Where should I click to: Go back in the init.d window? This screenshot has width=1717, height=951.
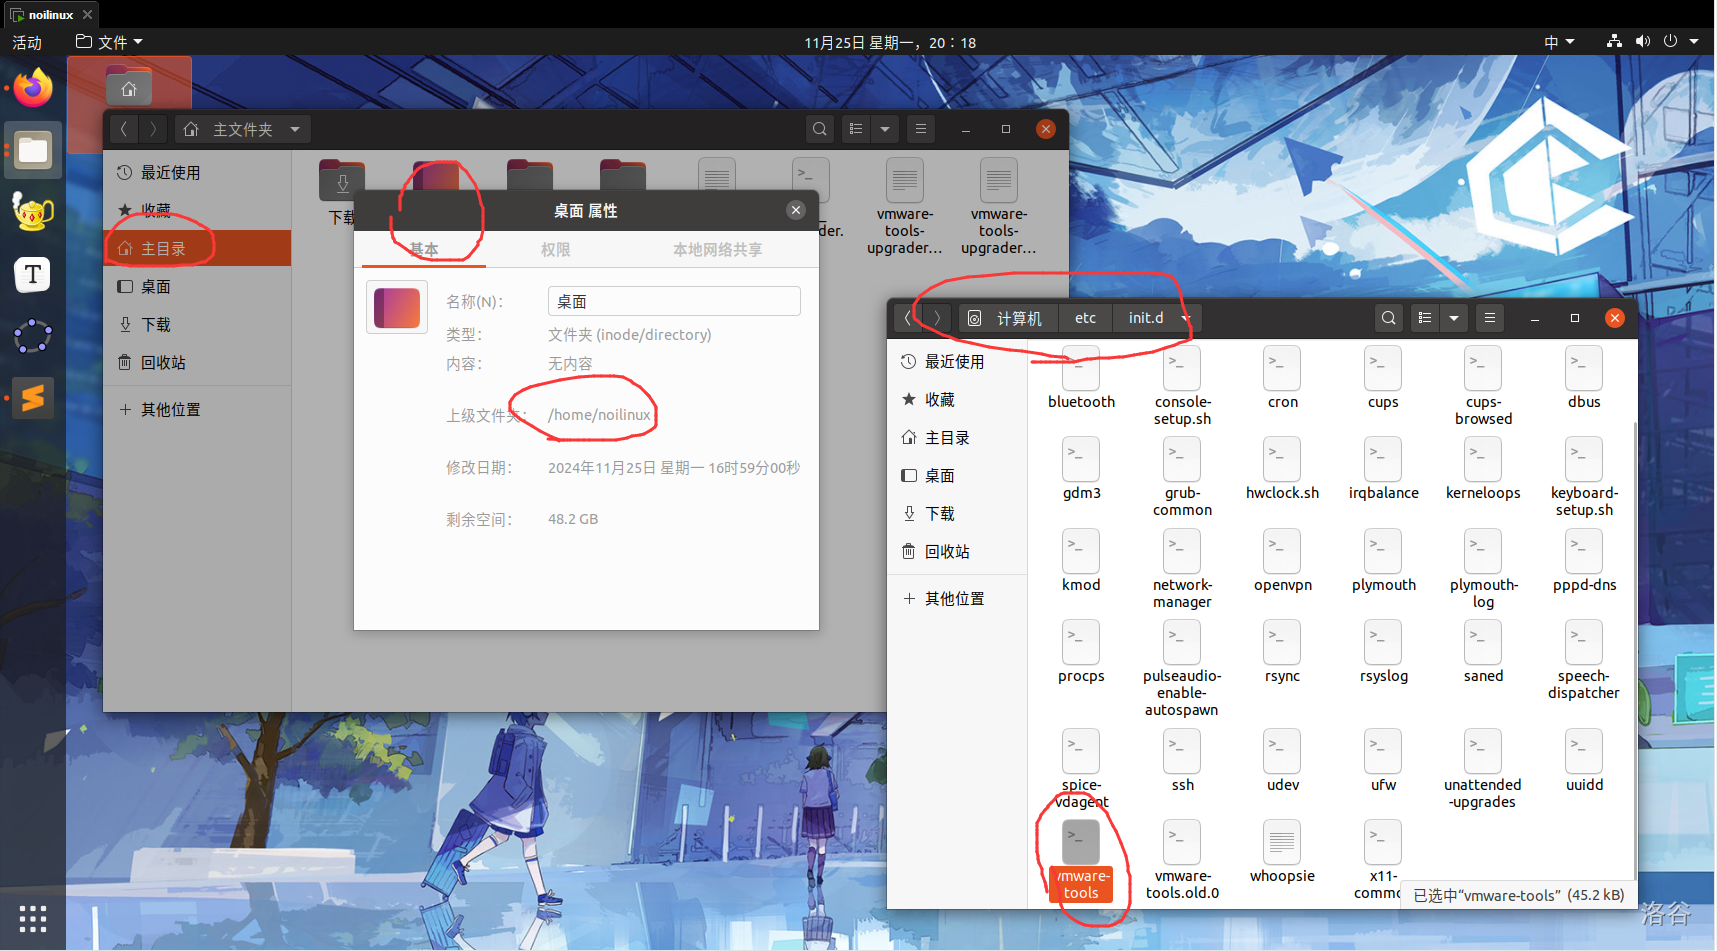pyautogui.click(x=908, y=318)
